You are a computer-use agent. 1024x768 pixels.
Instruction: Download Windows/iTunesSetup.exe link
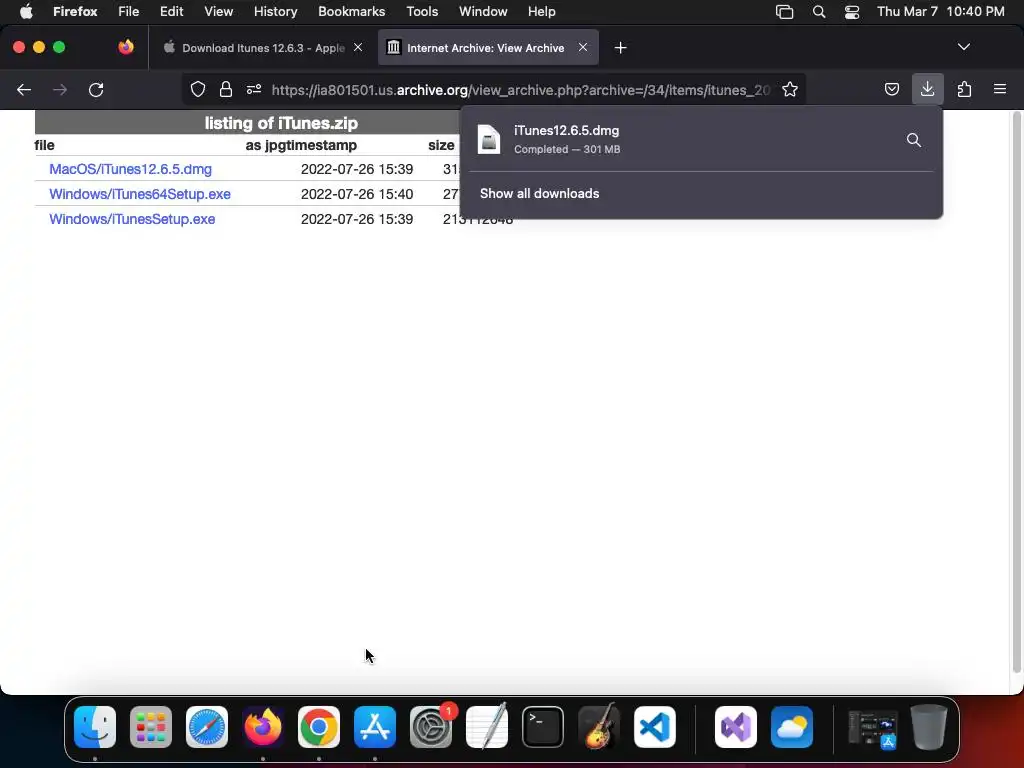[x=132, y=219]
